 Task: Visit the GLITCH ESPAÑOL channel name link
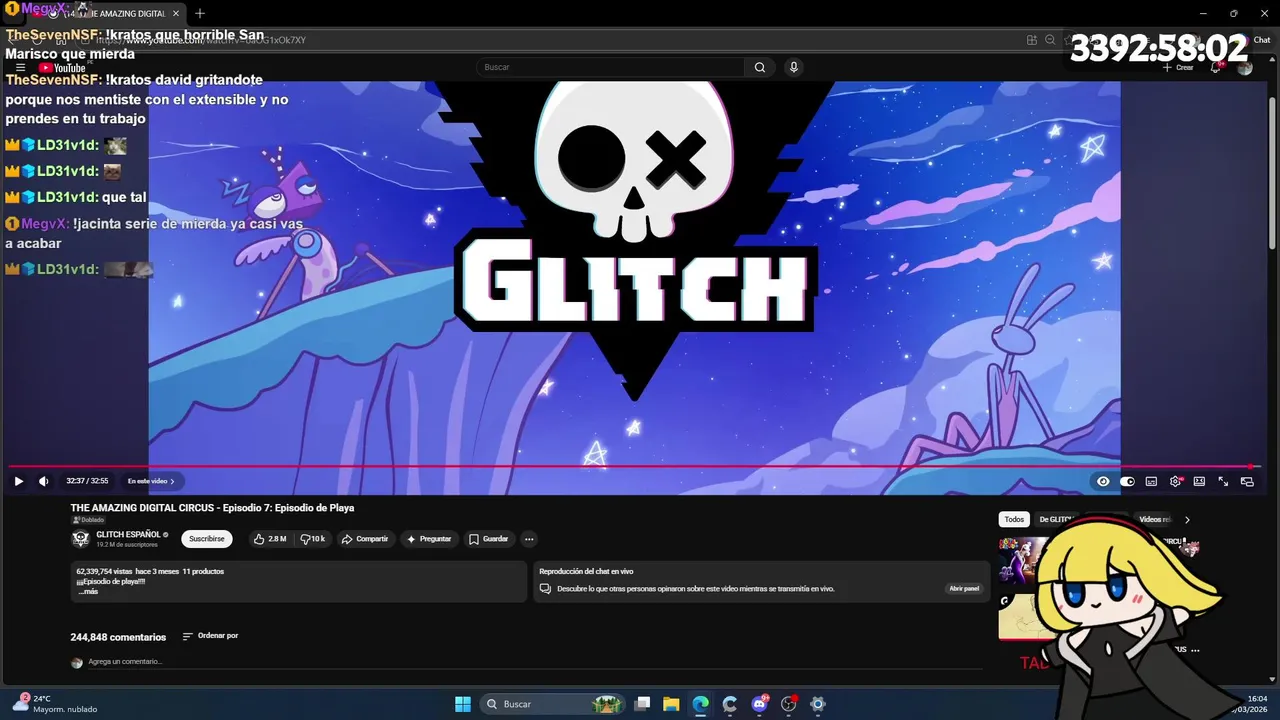click(128, 535)
